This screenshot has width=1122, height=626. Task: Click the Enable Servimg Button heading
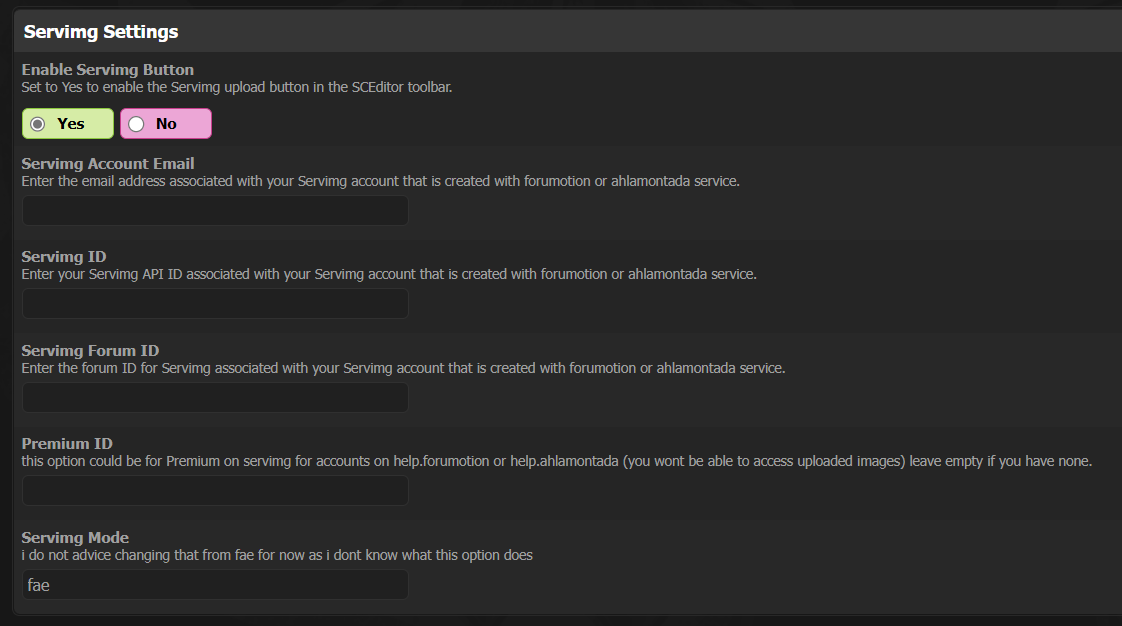pos(108,70)
